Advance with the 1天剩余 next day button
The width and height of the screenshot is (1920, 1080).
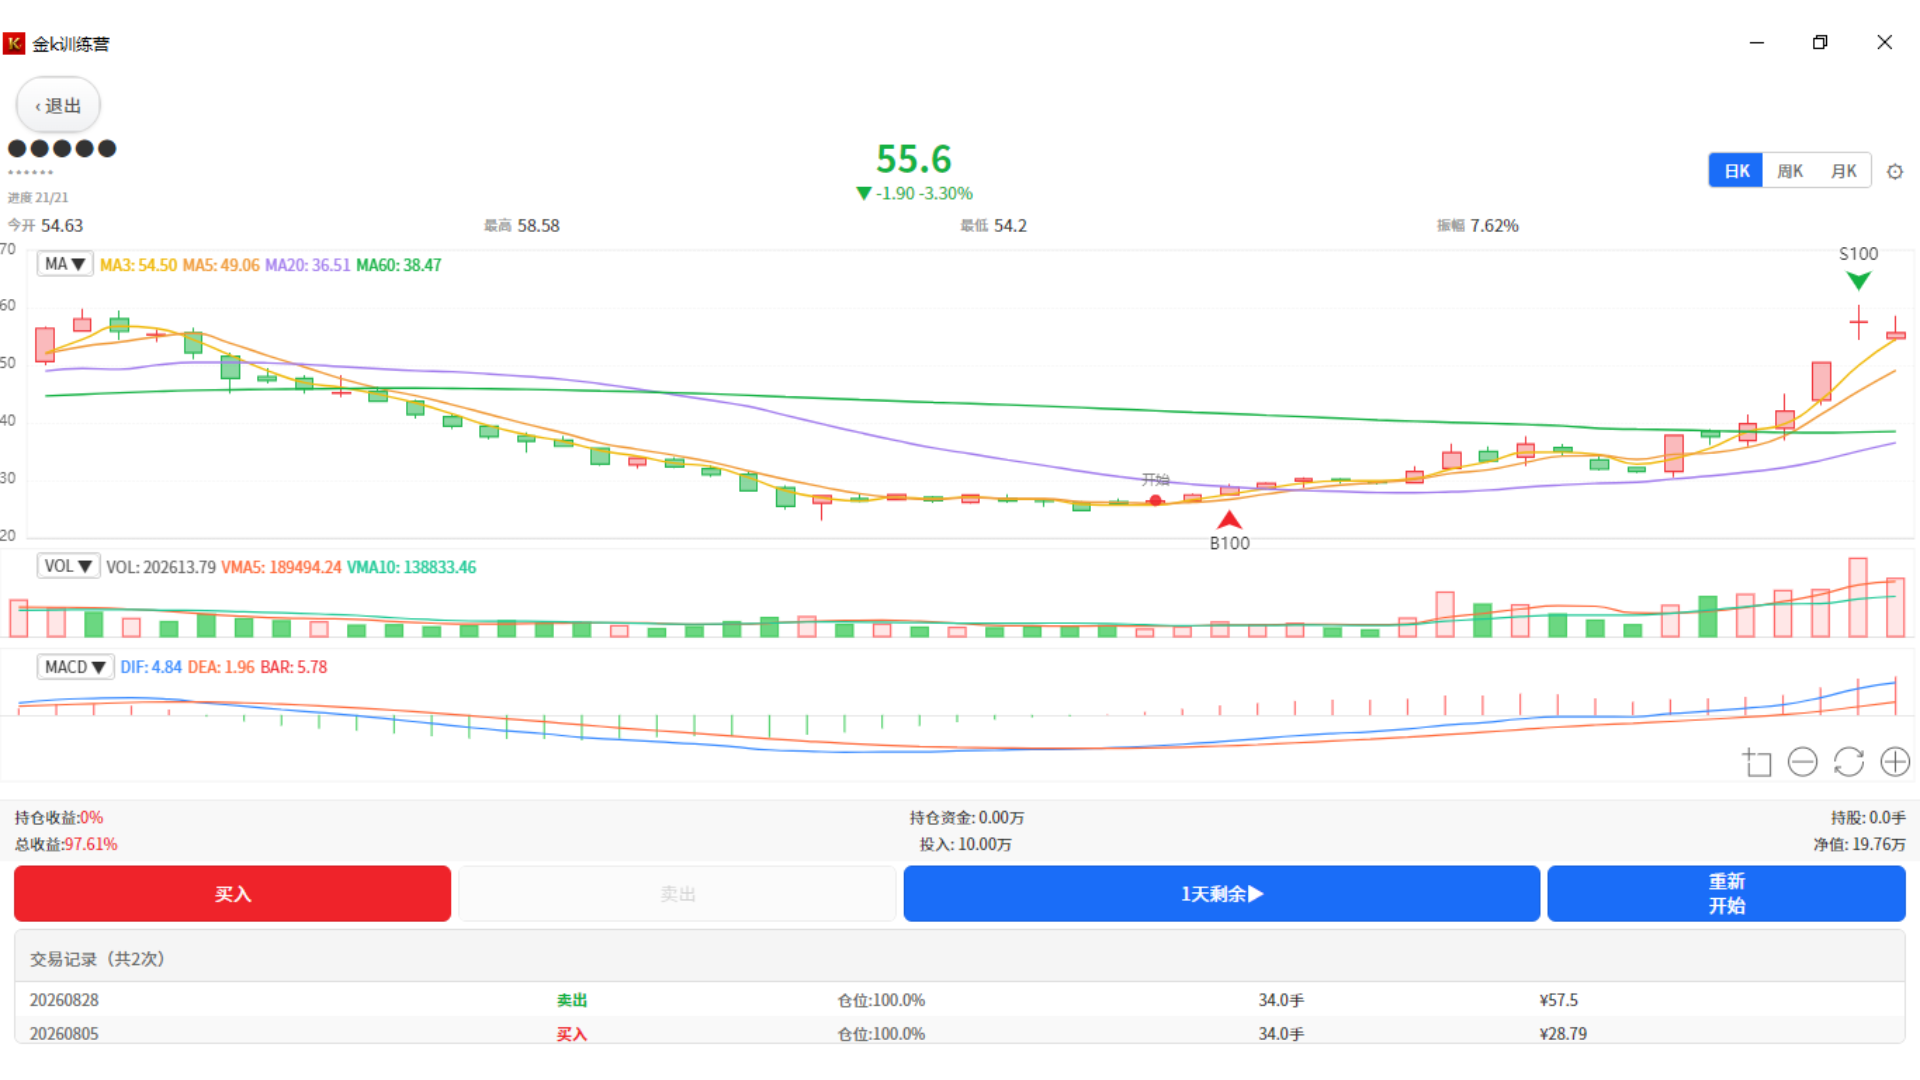[x=1221, y=893]
